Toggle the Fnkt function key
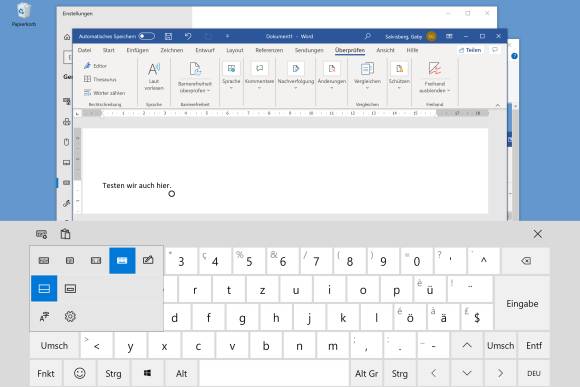This screenshot has width=580, height=387. pyautogui.click(x=46, y=373)
